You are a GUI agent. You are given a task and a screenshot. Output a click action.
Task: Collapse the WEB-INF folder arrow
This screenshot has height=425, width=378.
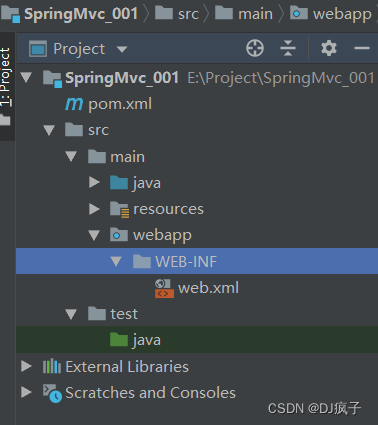pyautogui.click(x=116, y=261)
